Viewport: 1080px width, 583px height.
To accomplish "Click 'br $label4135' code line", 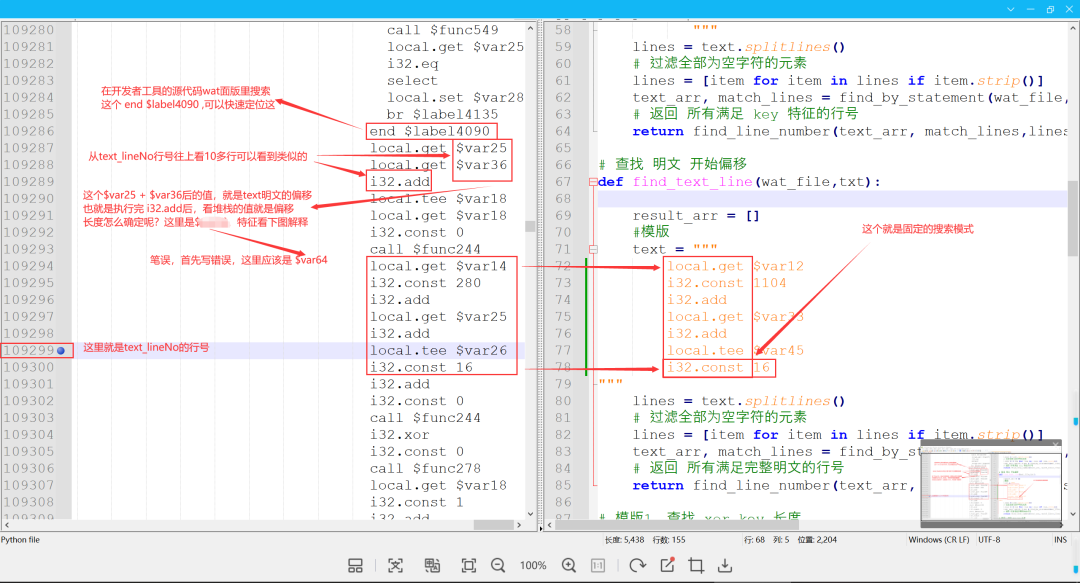I will 442,114.
